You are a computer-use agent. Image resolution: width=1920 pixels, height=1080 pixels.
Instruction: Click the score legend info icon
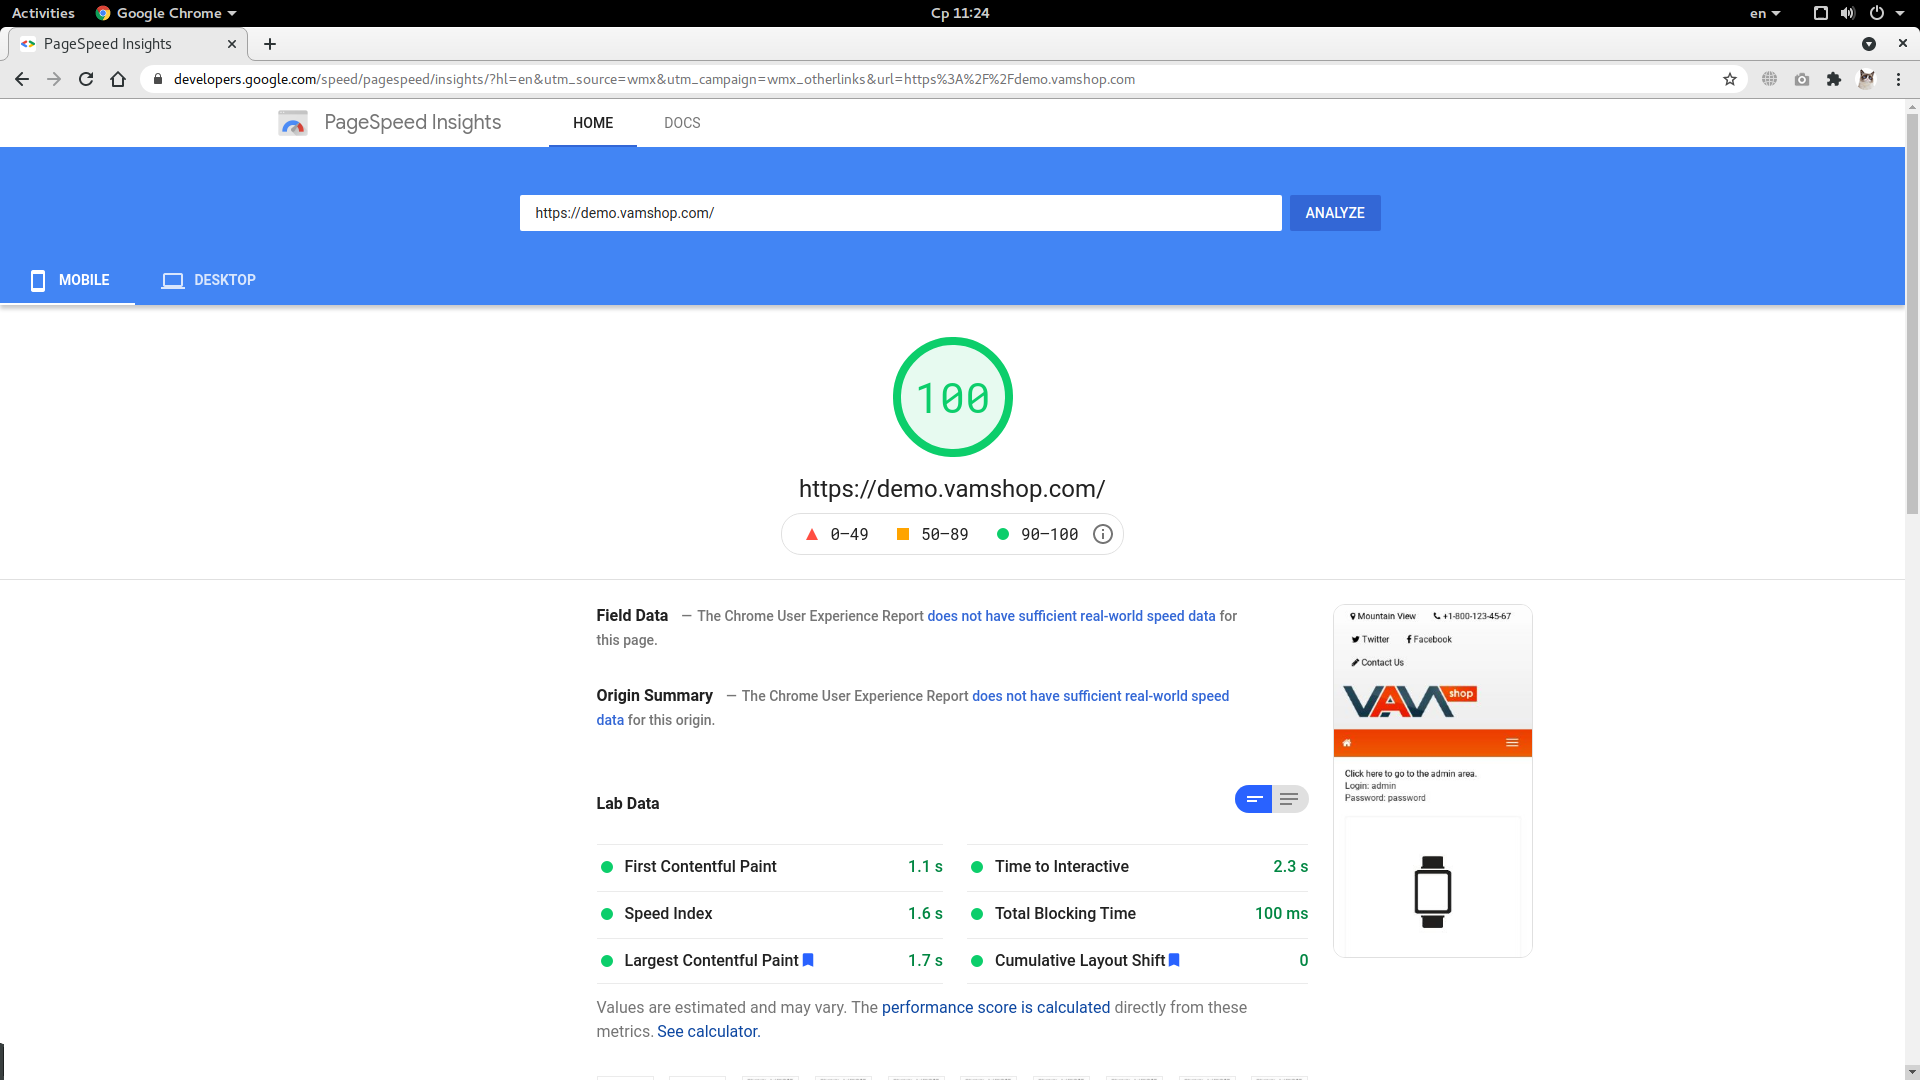tap(1103, 534)
